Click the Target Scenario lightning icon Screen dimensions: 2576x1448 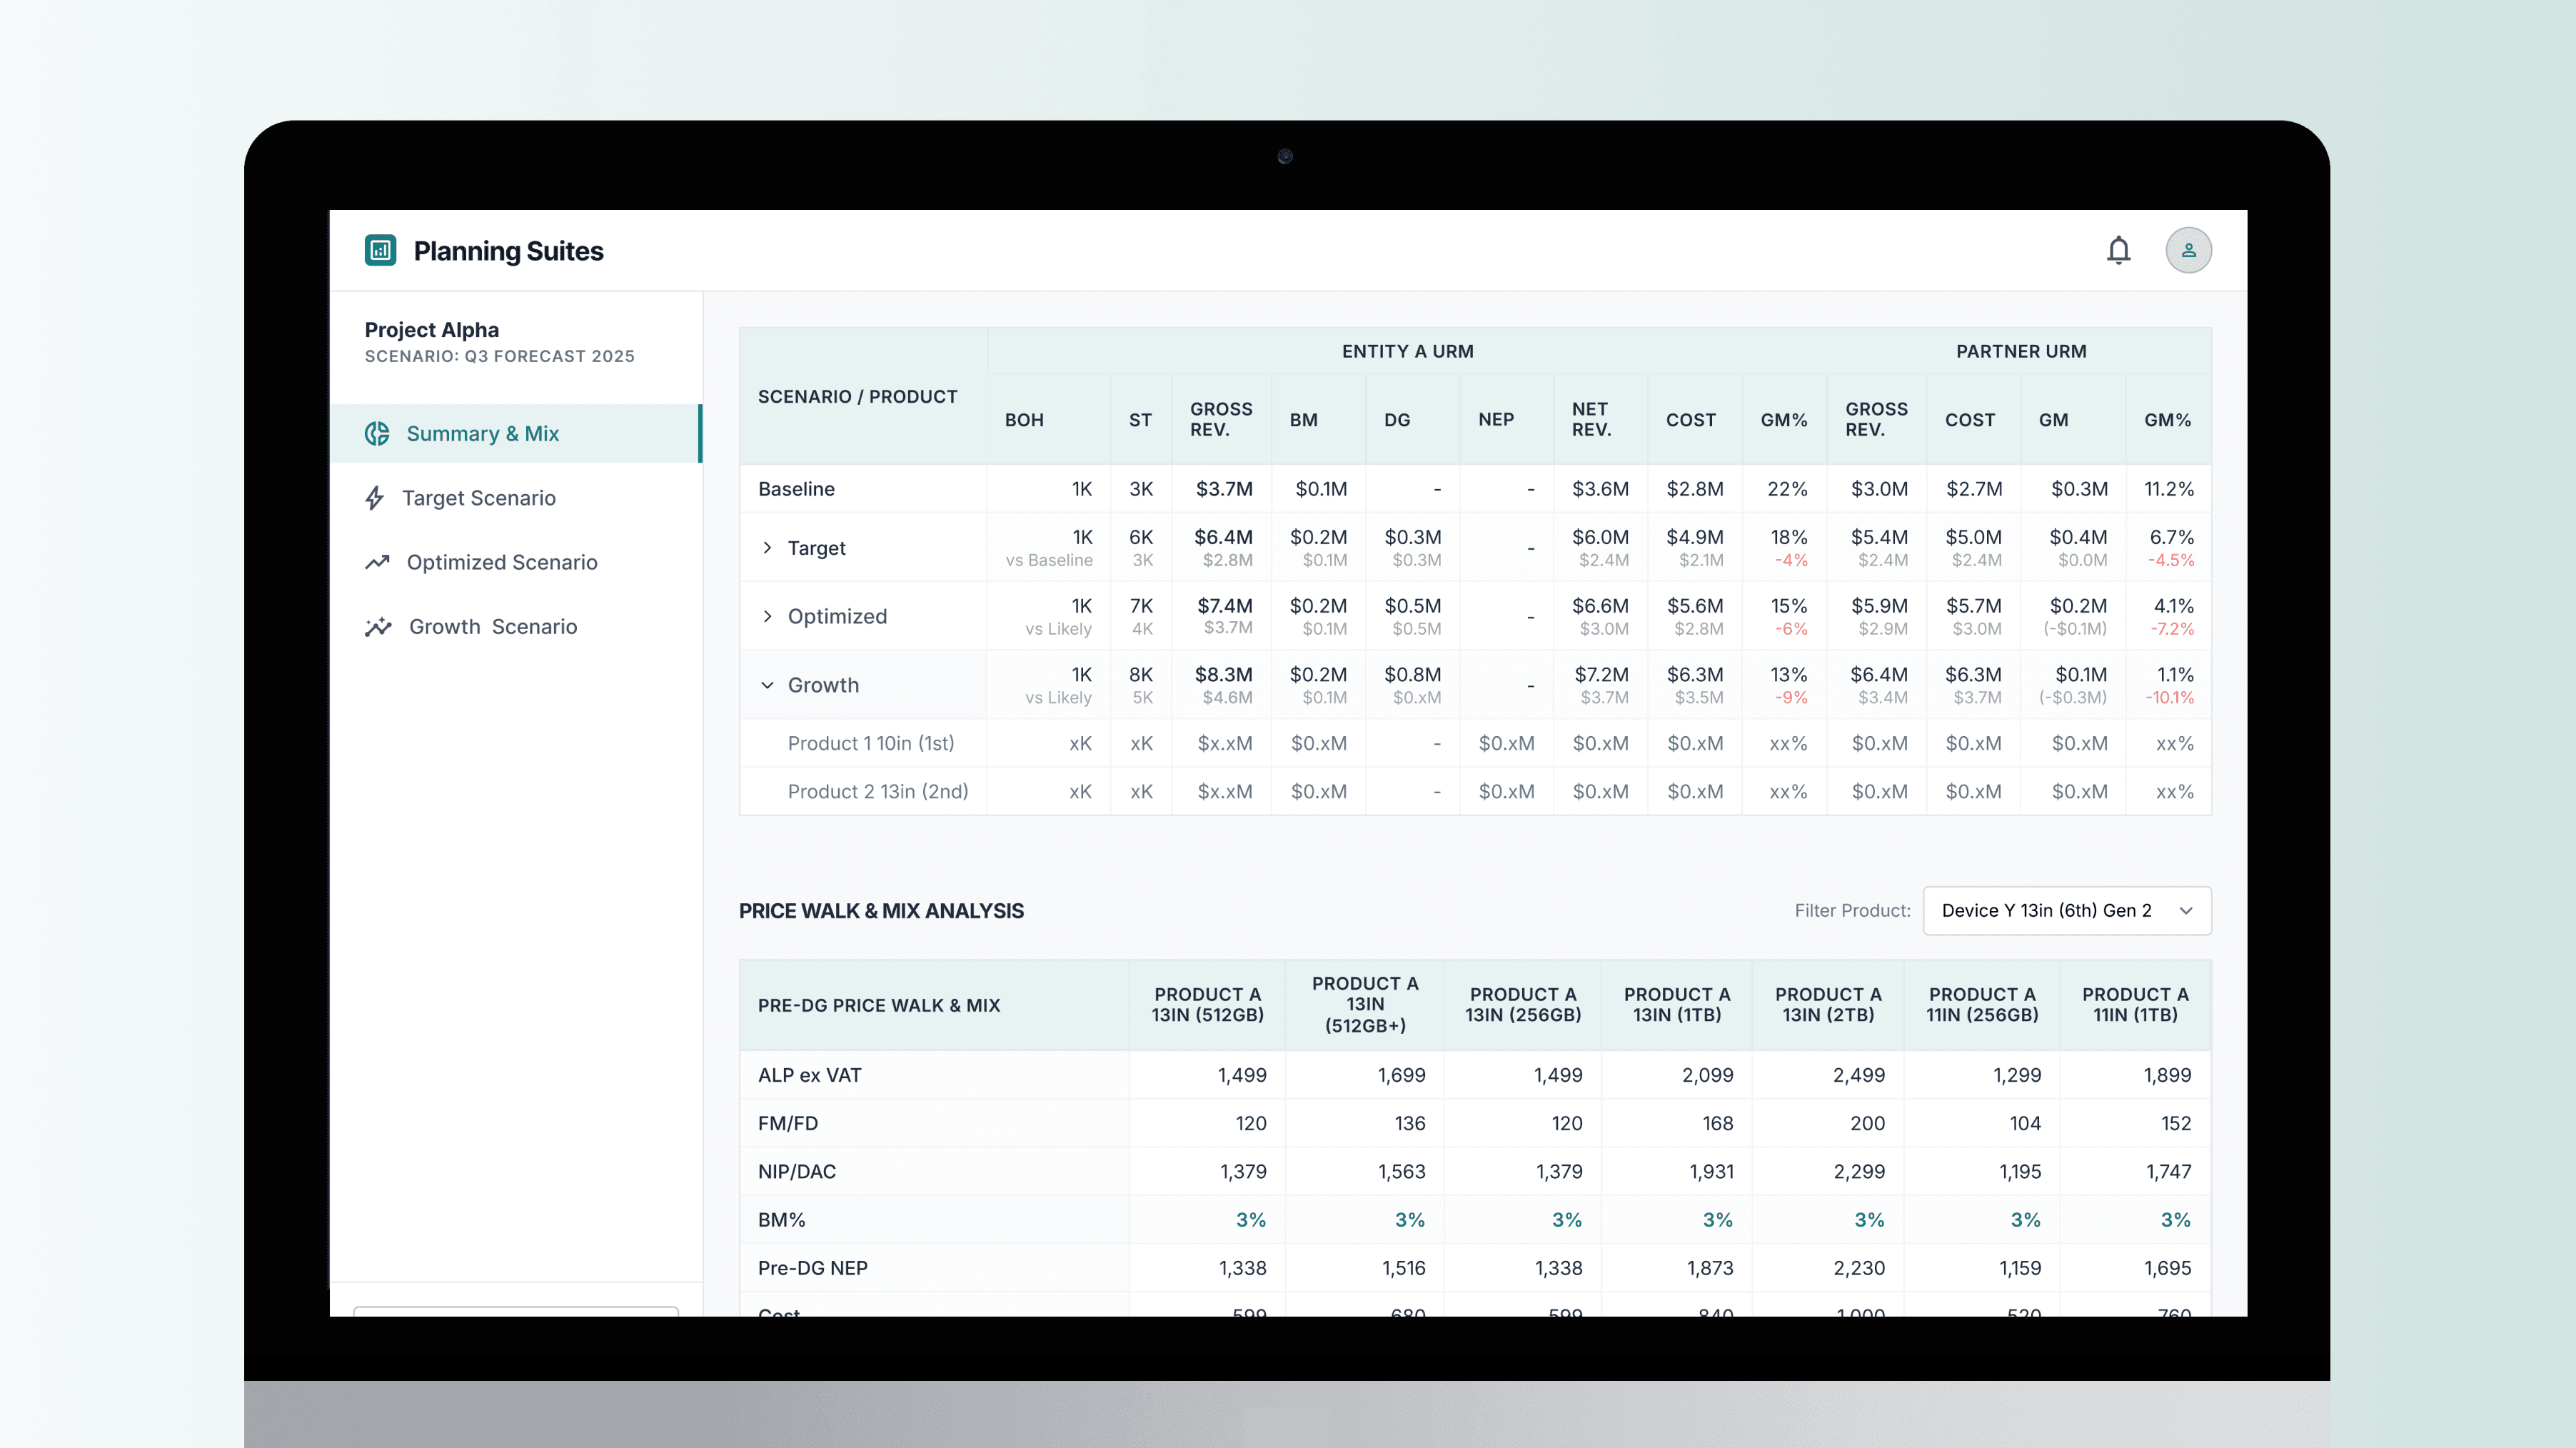point(375,498)
